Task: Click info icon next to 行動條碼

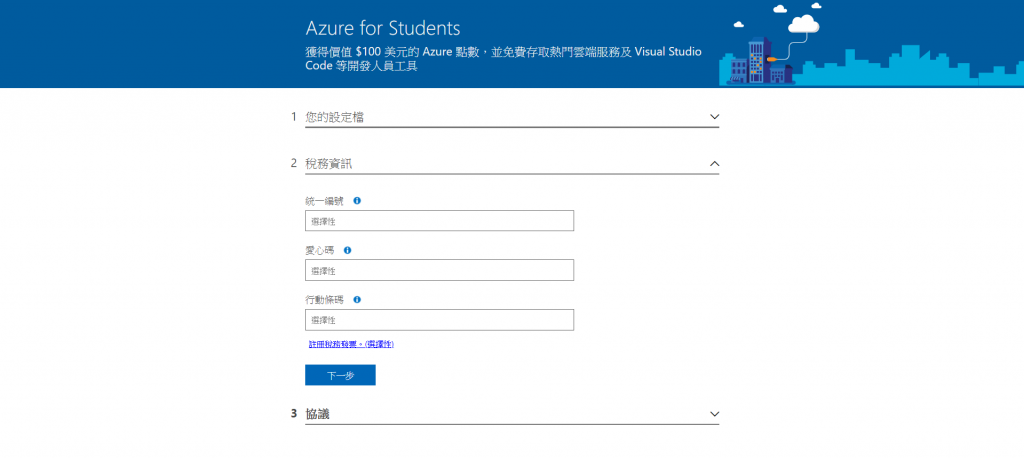Action: point(357,300)
